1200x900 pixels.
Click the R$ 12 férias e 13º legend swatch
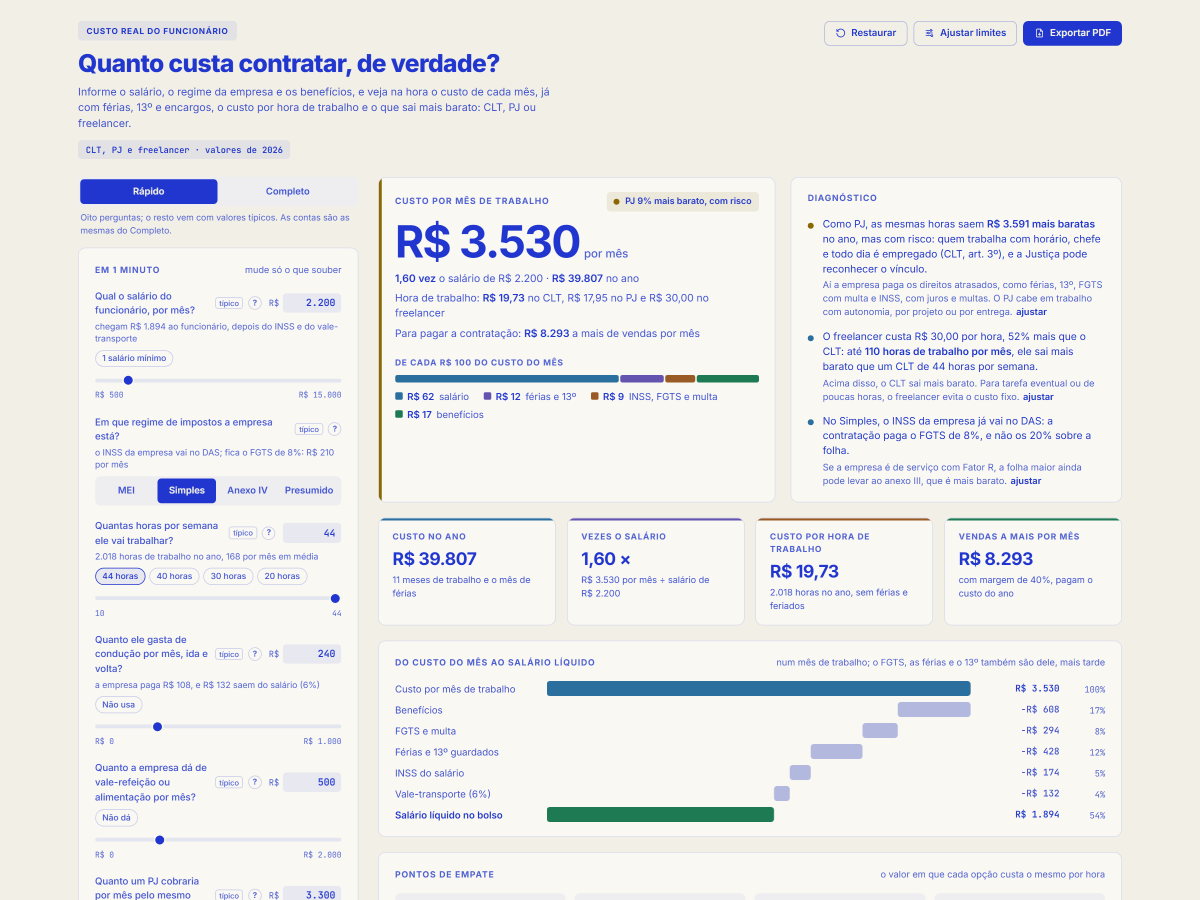pyautogui.click(x=487, y=397)
